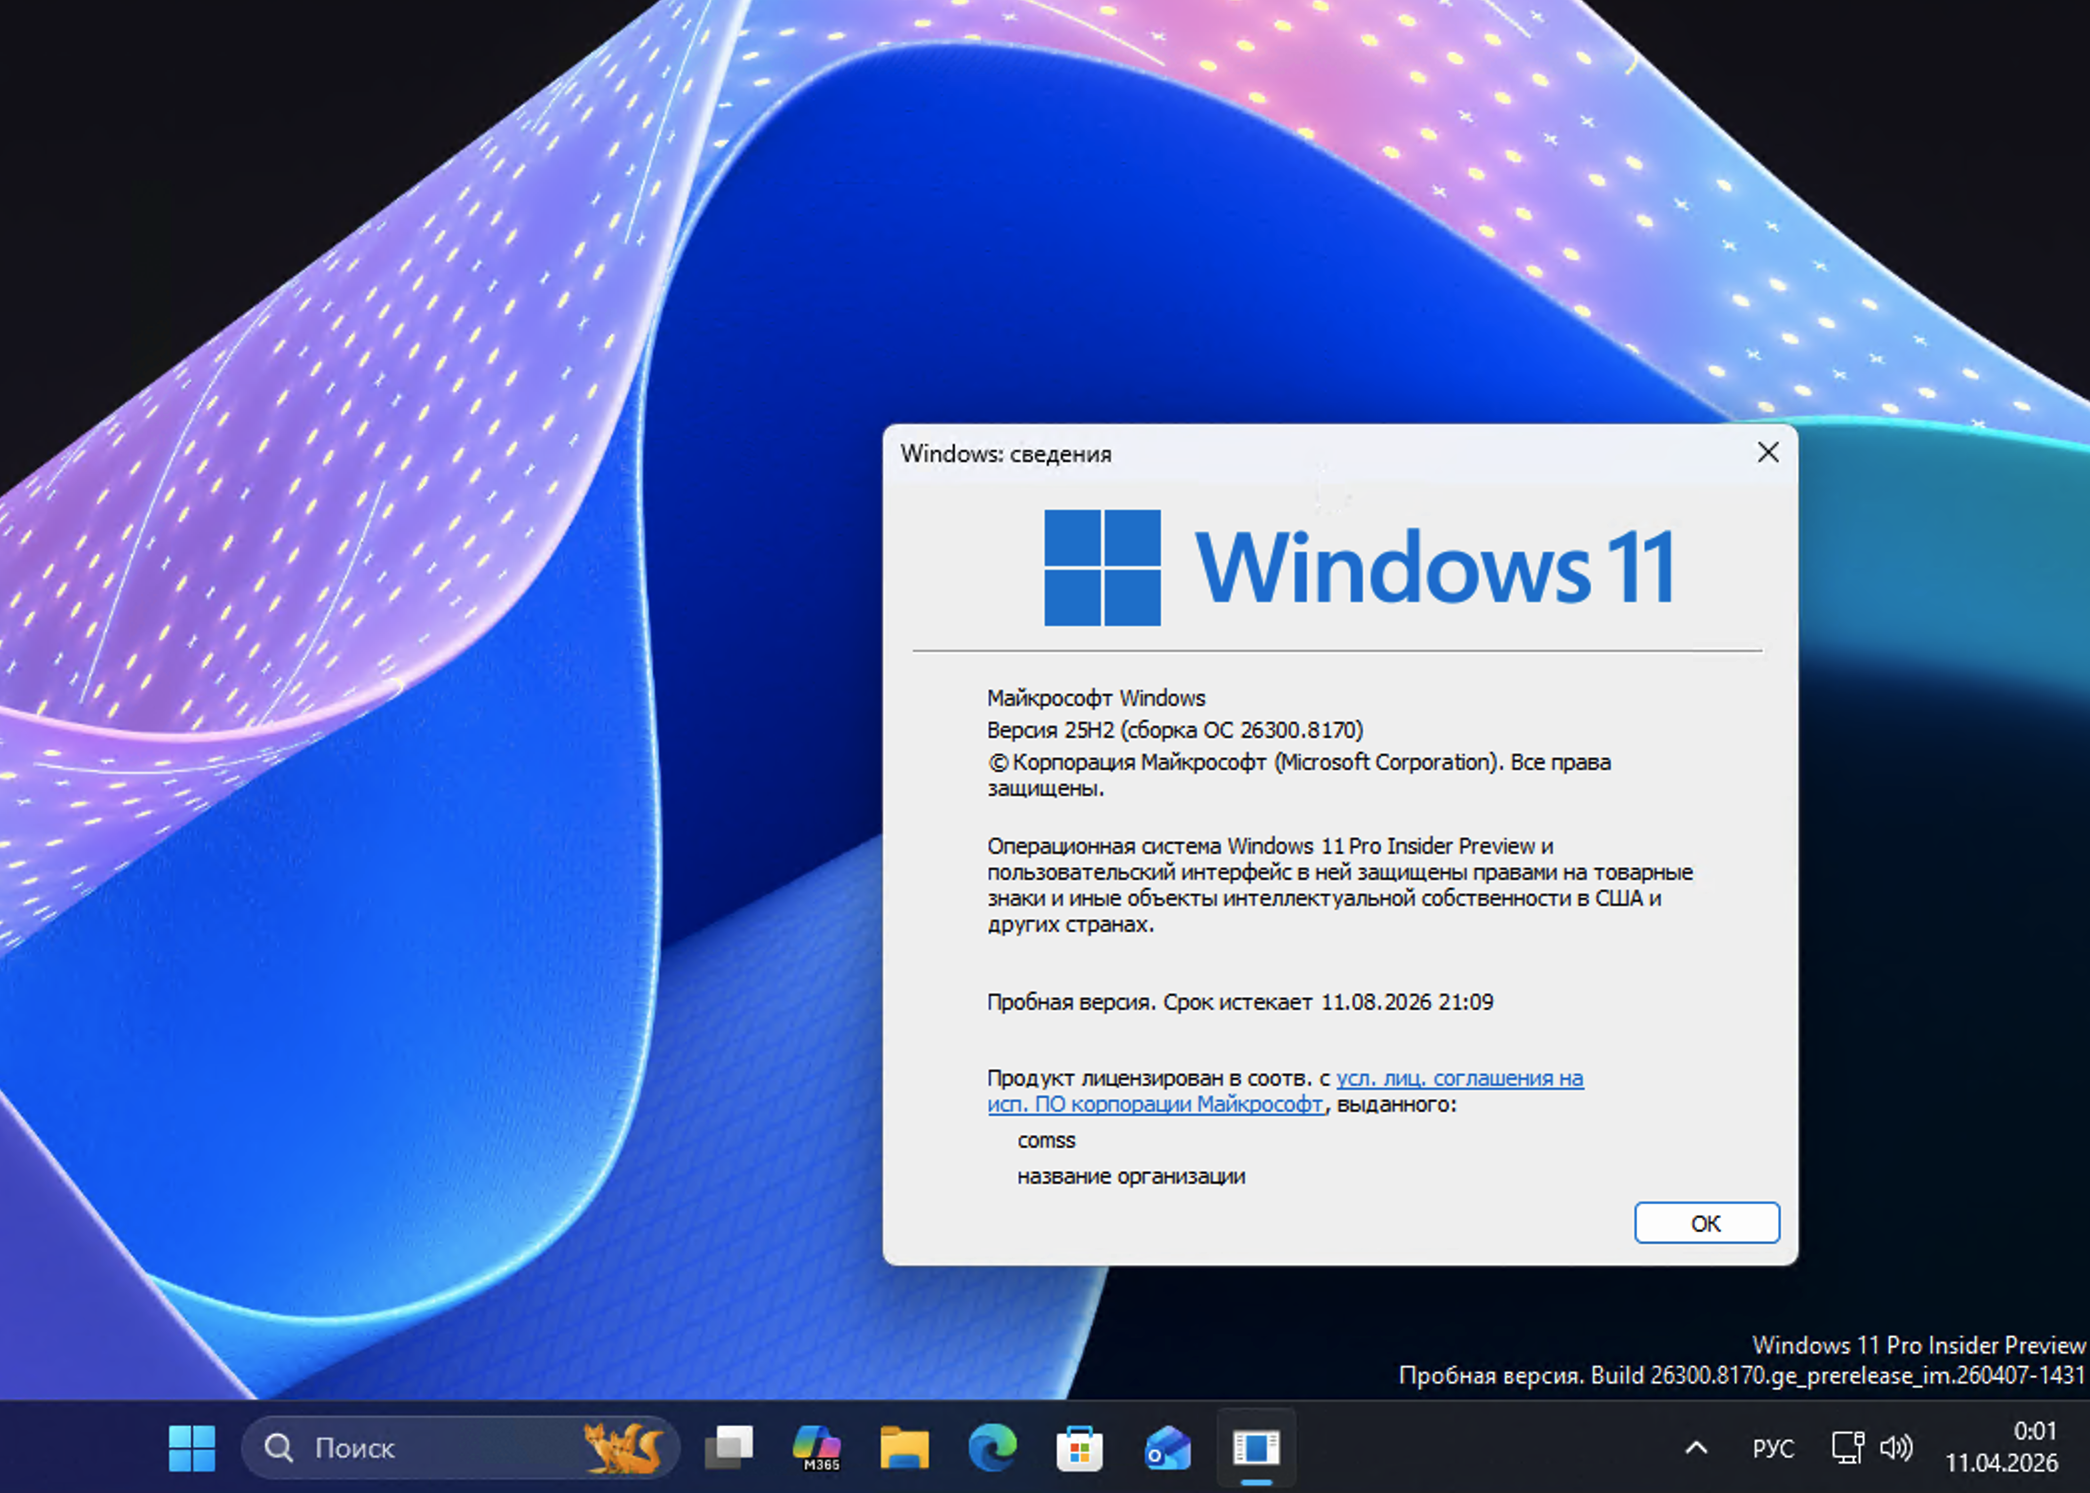The width and height of the screenshot is (2090, 1493).
Task: Open File Explorer from the taskbar
Action: point(904,1448)
